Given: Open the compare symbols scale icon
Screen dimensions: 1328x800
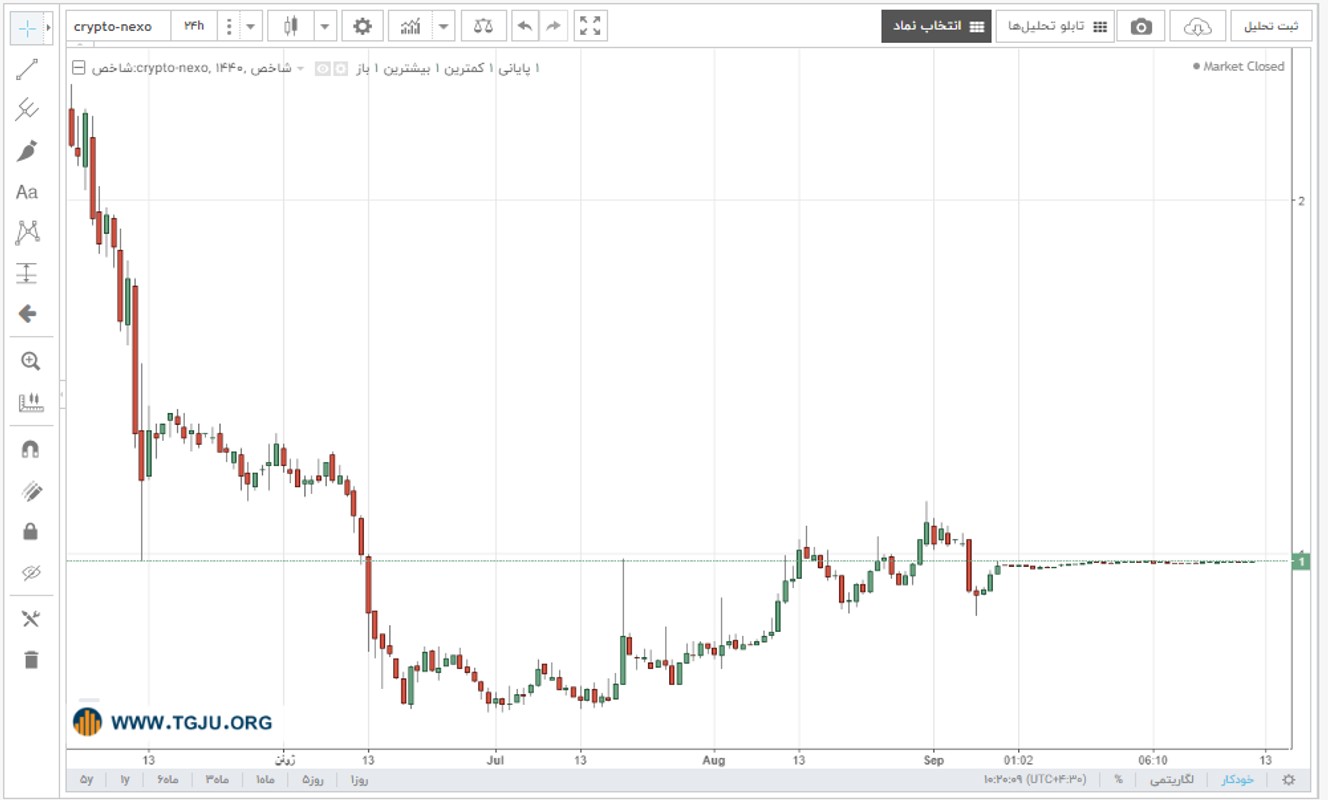Looking at the screenshot, I should pos(484,26).
